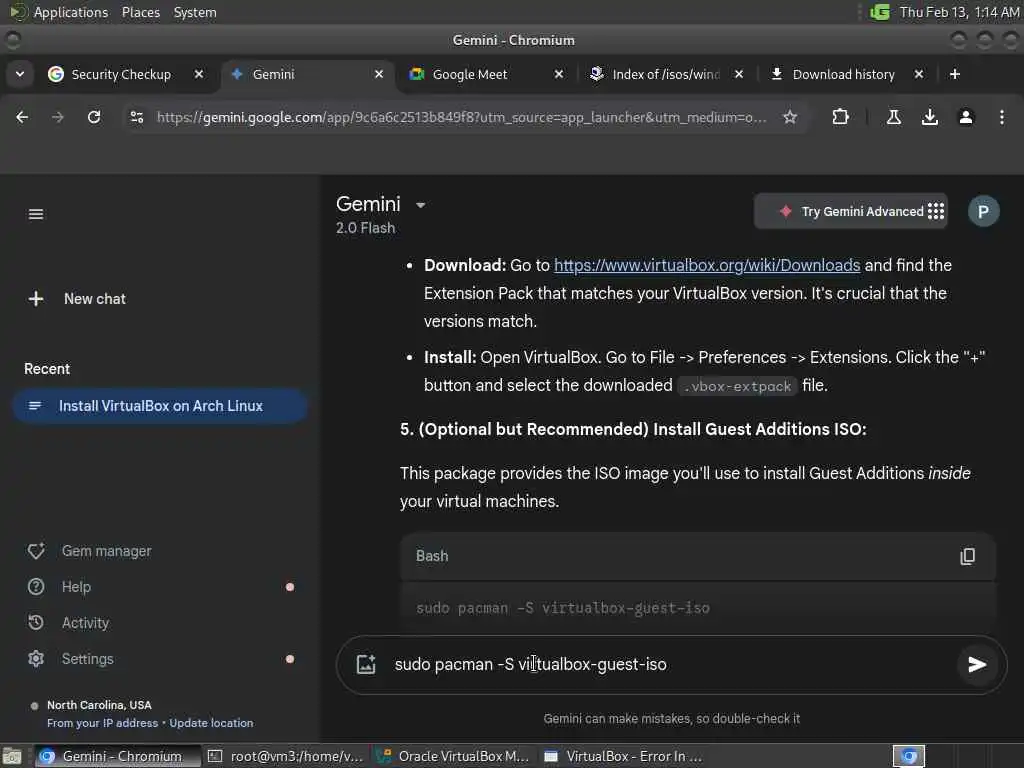This screenshot has height=768, width=1024.
Task: Send the prompt with the arrow button
Action: pos(976,664)
